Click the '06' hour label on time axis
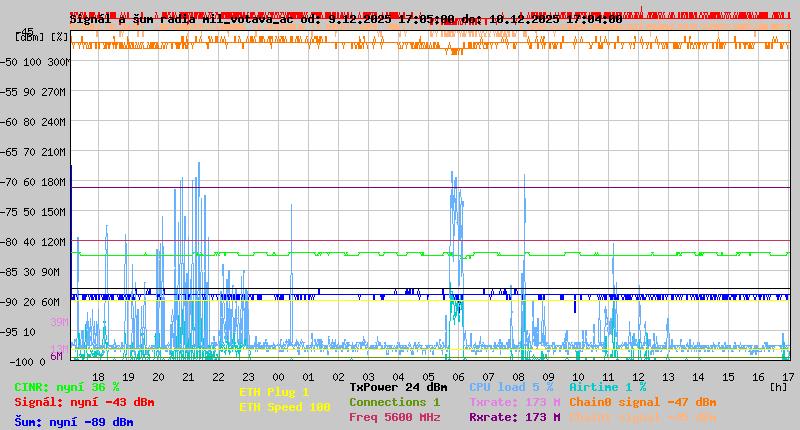Viewport: 800px width, 430px height. coord(458,377)
